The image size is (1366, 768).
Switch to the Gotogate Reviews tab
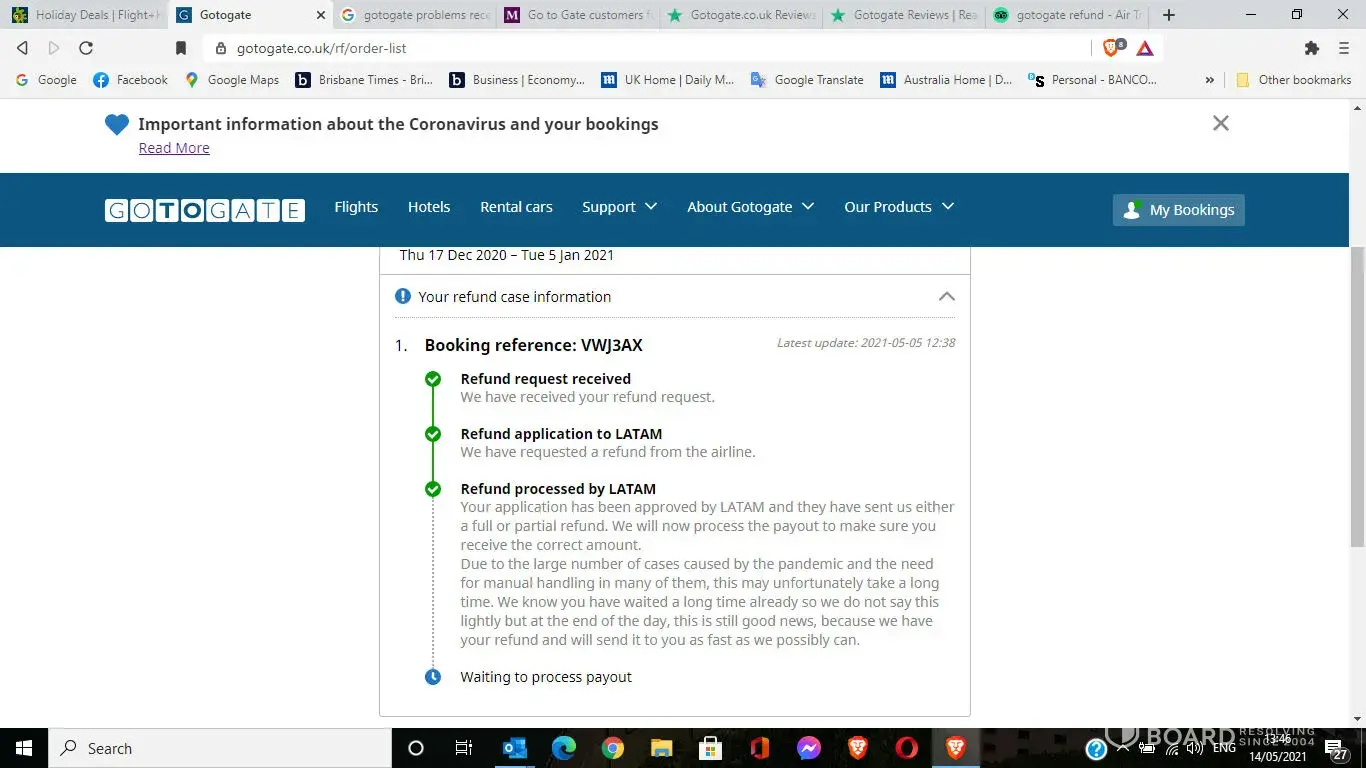point(904,15)
